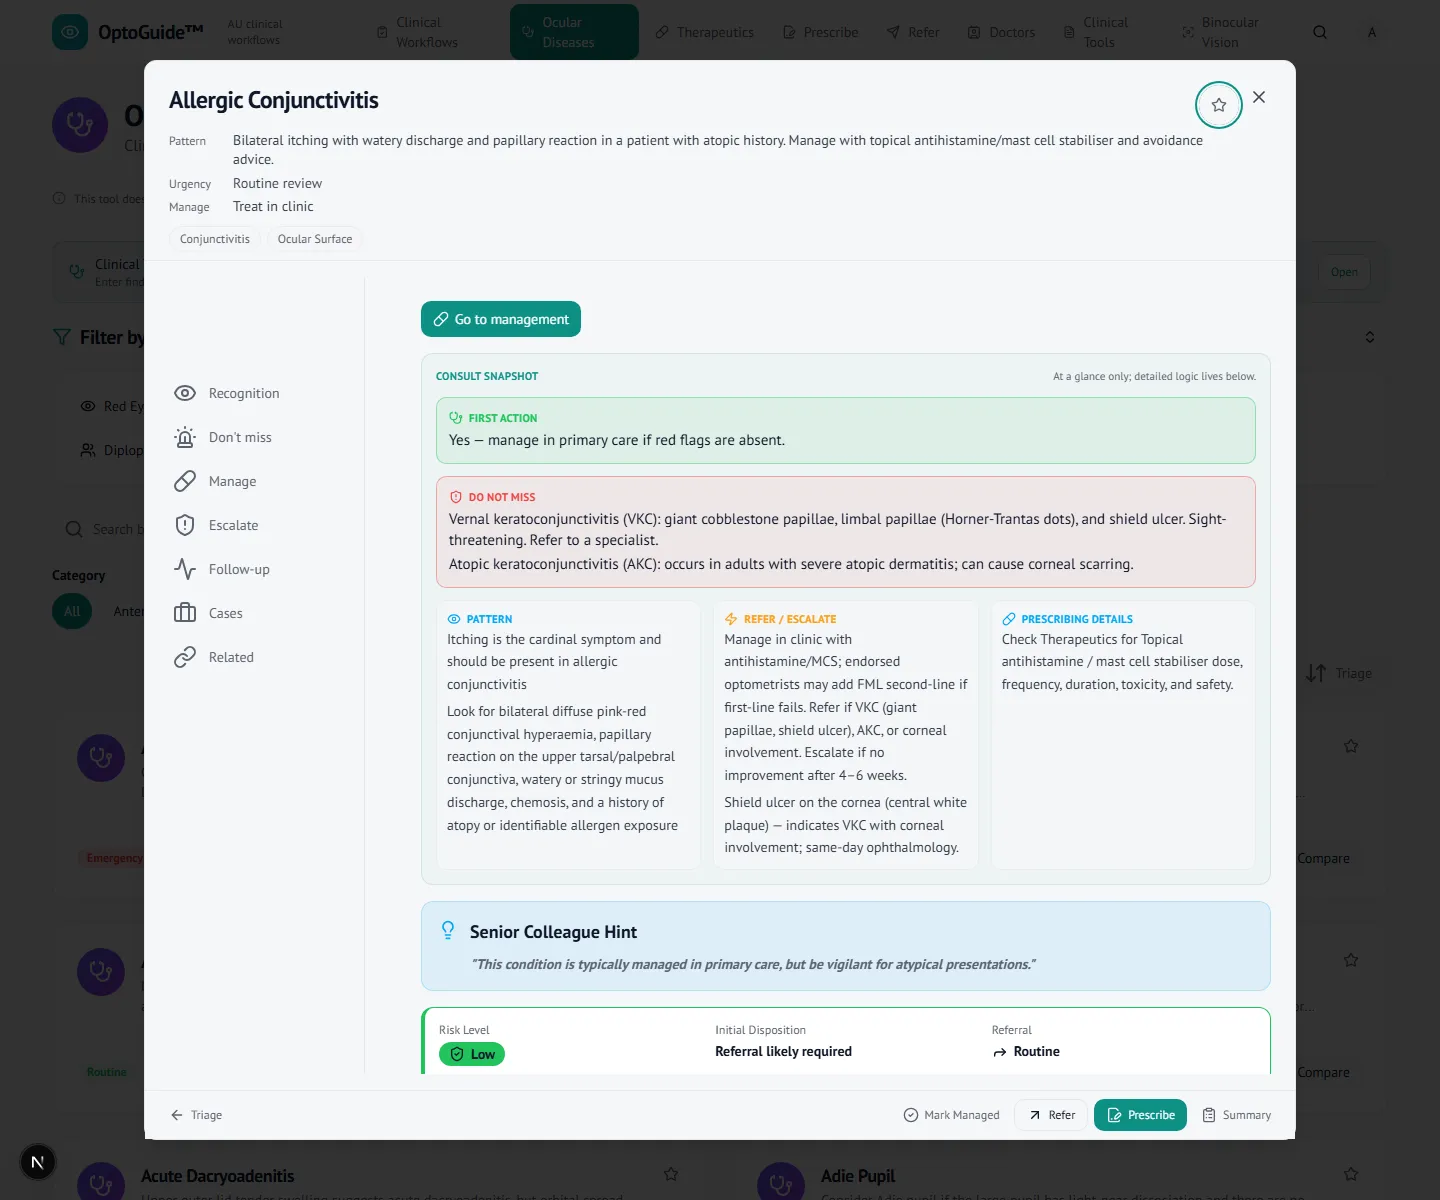This screenshot has width=1440, height=1200.
Task: Open Therapeutics in the top navigation
Action: point(705,32)
